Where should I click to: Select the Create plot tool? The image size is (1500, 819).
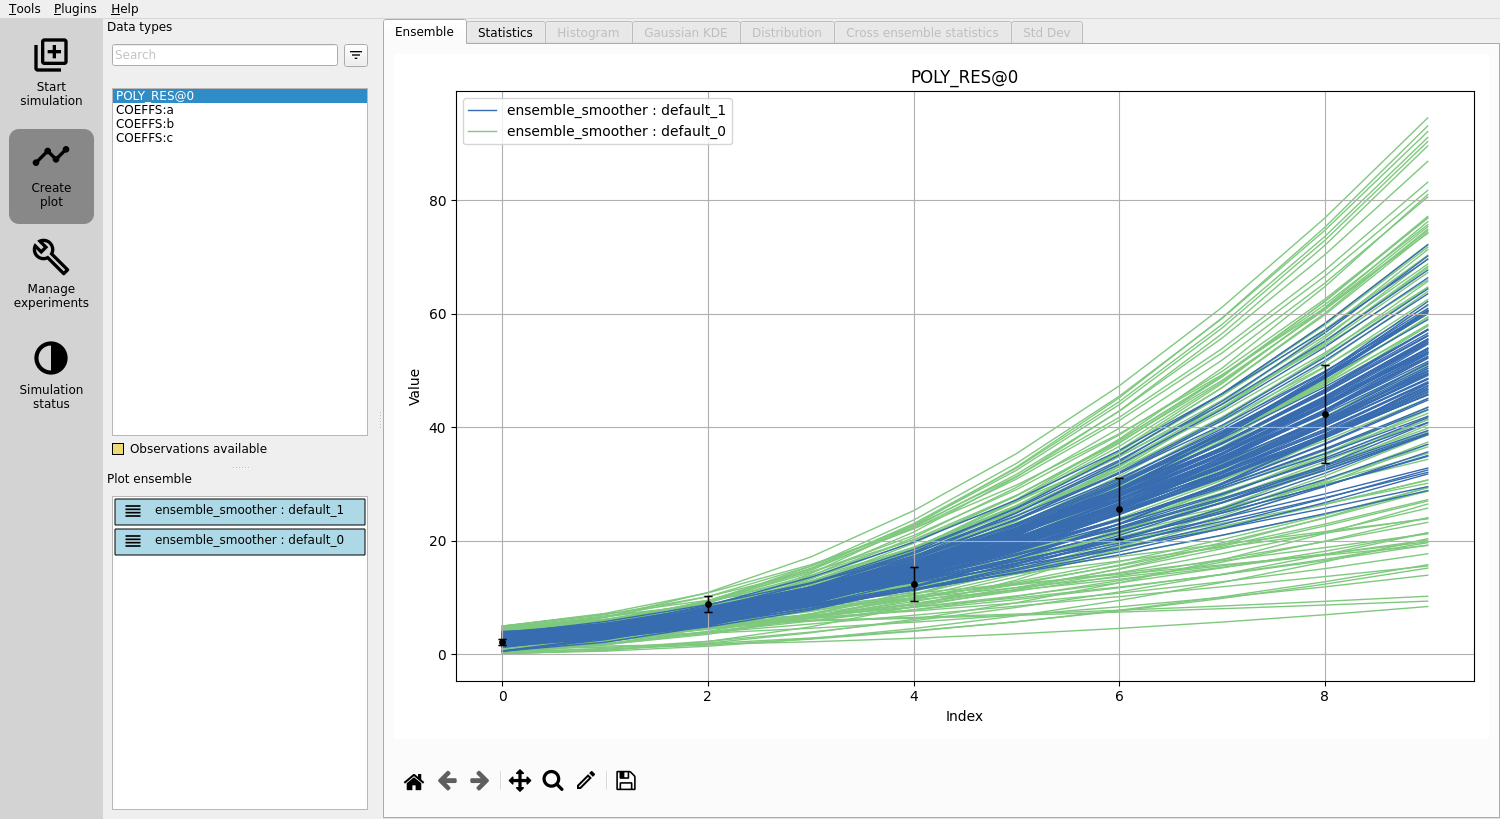(x=51, y=176)
